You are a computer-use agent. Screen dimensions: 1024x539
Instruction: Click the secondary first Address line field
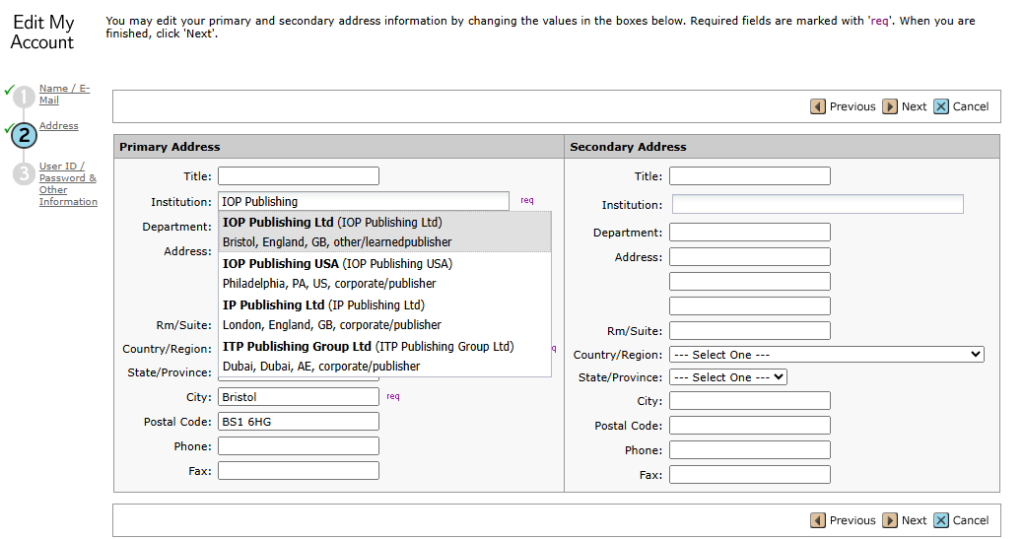[750, 257]
